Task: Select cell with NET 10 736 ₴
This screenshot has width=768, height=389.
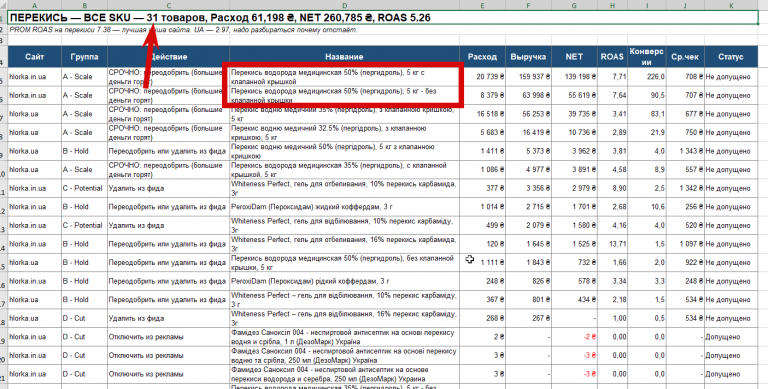Action: [x=574, y=133]
